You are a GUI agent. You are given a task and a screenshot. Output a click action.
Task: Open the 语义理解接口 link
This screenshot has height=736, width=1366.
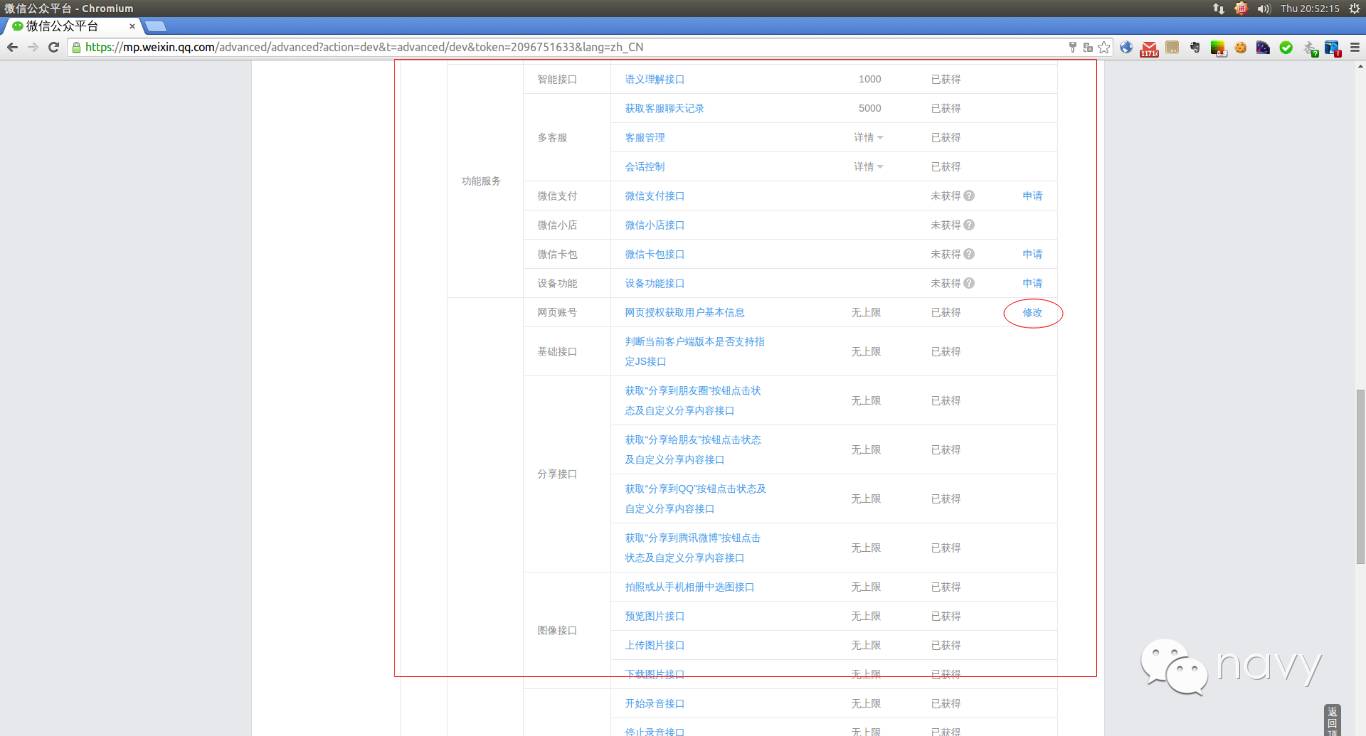(655, 79)
